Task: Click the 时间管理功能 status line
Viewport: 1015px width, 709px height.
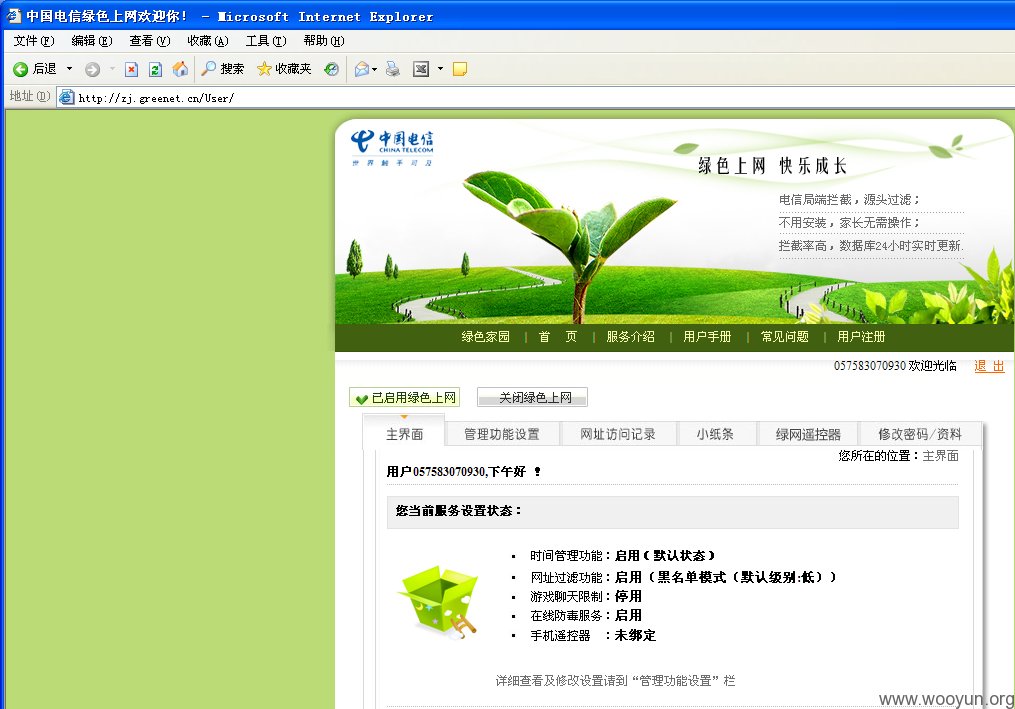Action: [x=623, y=556]
